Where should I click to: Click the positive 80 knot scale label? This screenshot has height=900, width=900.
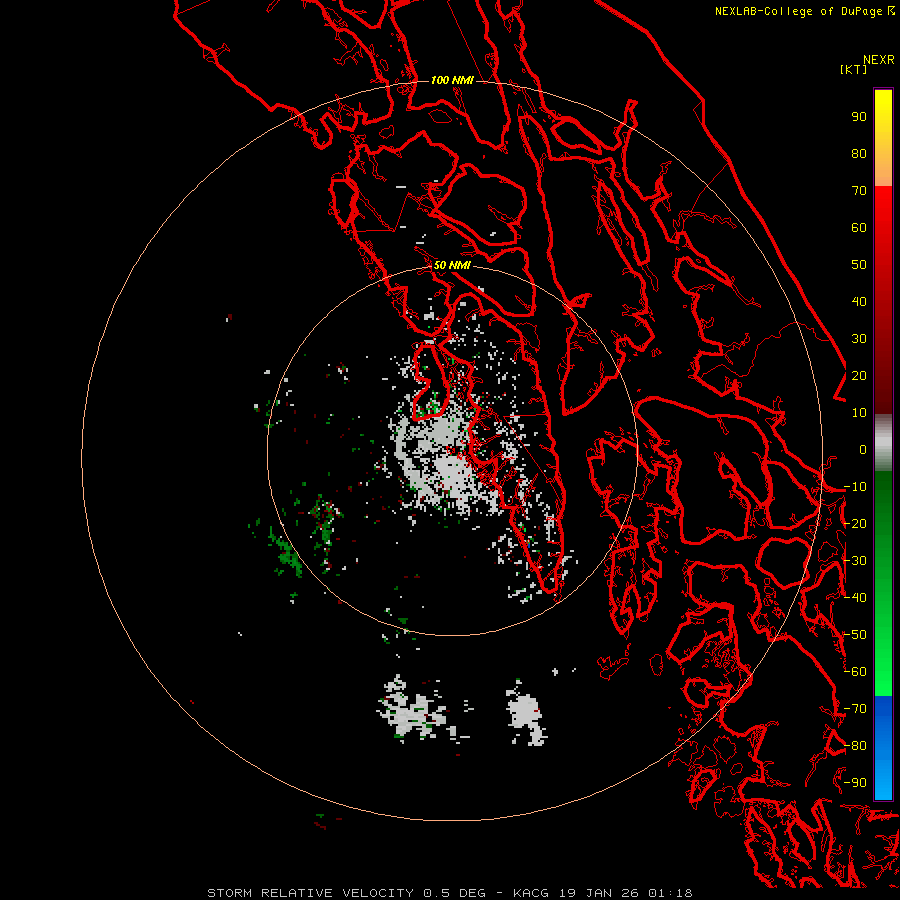point(859,154)
